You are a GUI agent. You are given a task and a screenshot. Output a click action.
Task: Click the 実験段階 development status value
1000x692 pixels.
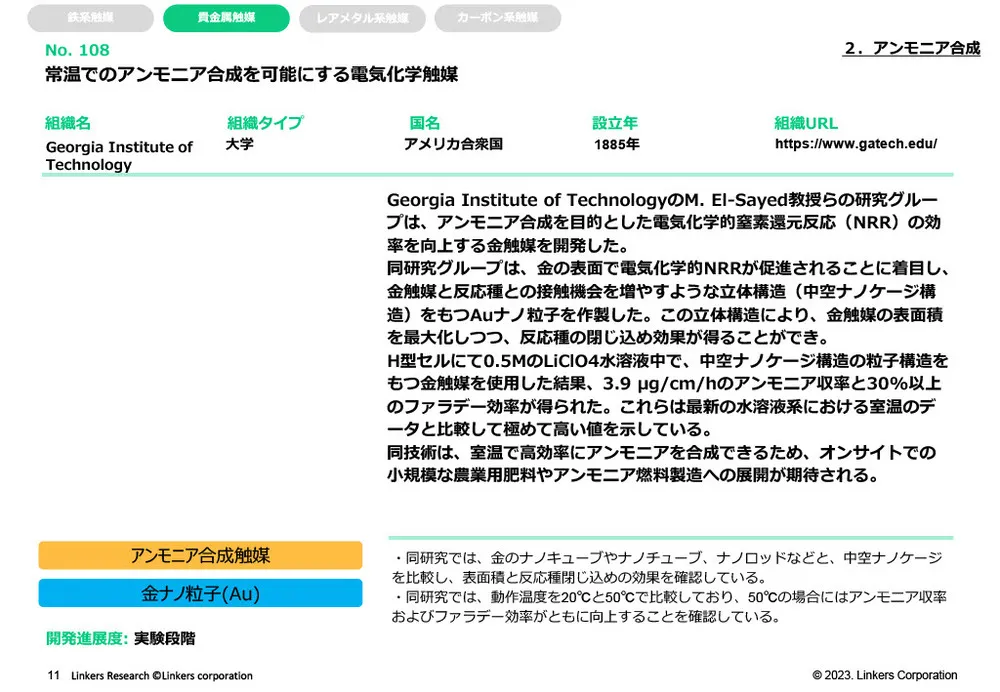165,638
